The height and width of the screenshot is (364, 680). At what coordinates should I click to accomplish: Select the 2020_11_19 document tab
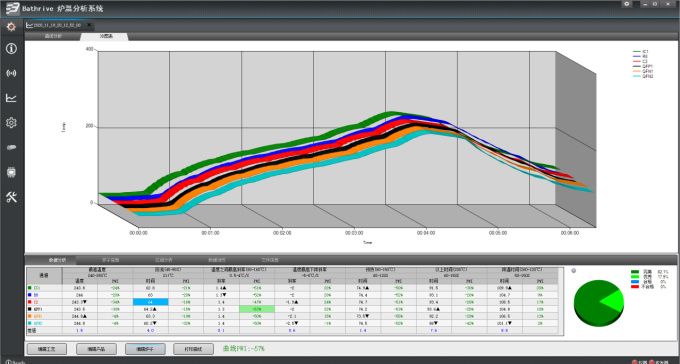click(x=54, y=25)
